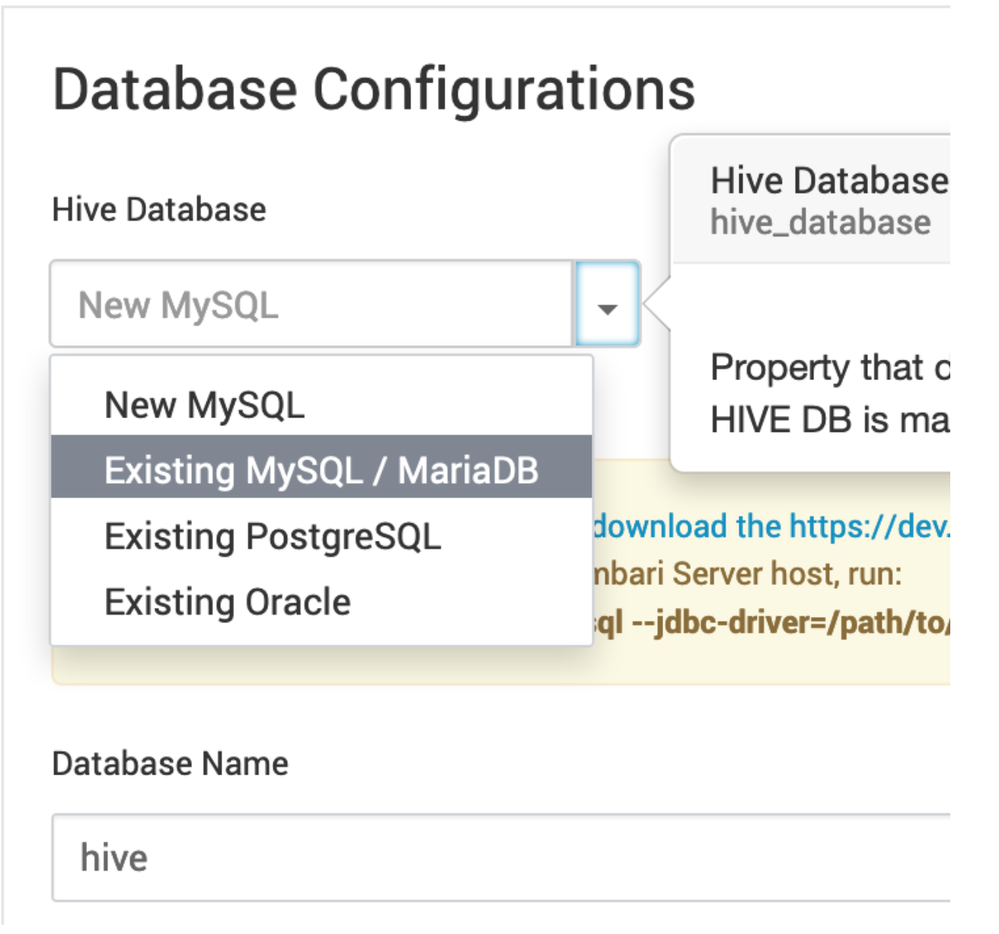
Task: Open the blue download link in warning
Action: point(772,526)
